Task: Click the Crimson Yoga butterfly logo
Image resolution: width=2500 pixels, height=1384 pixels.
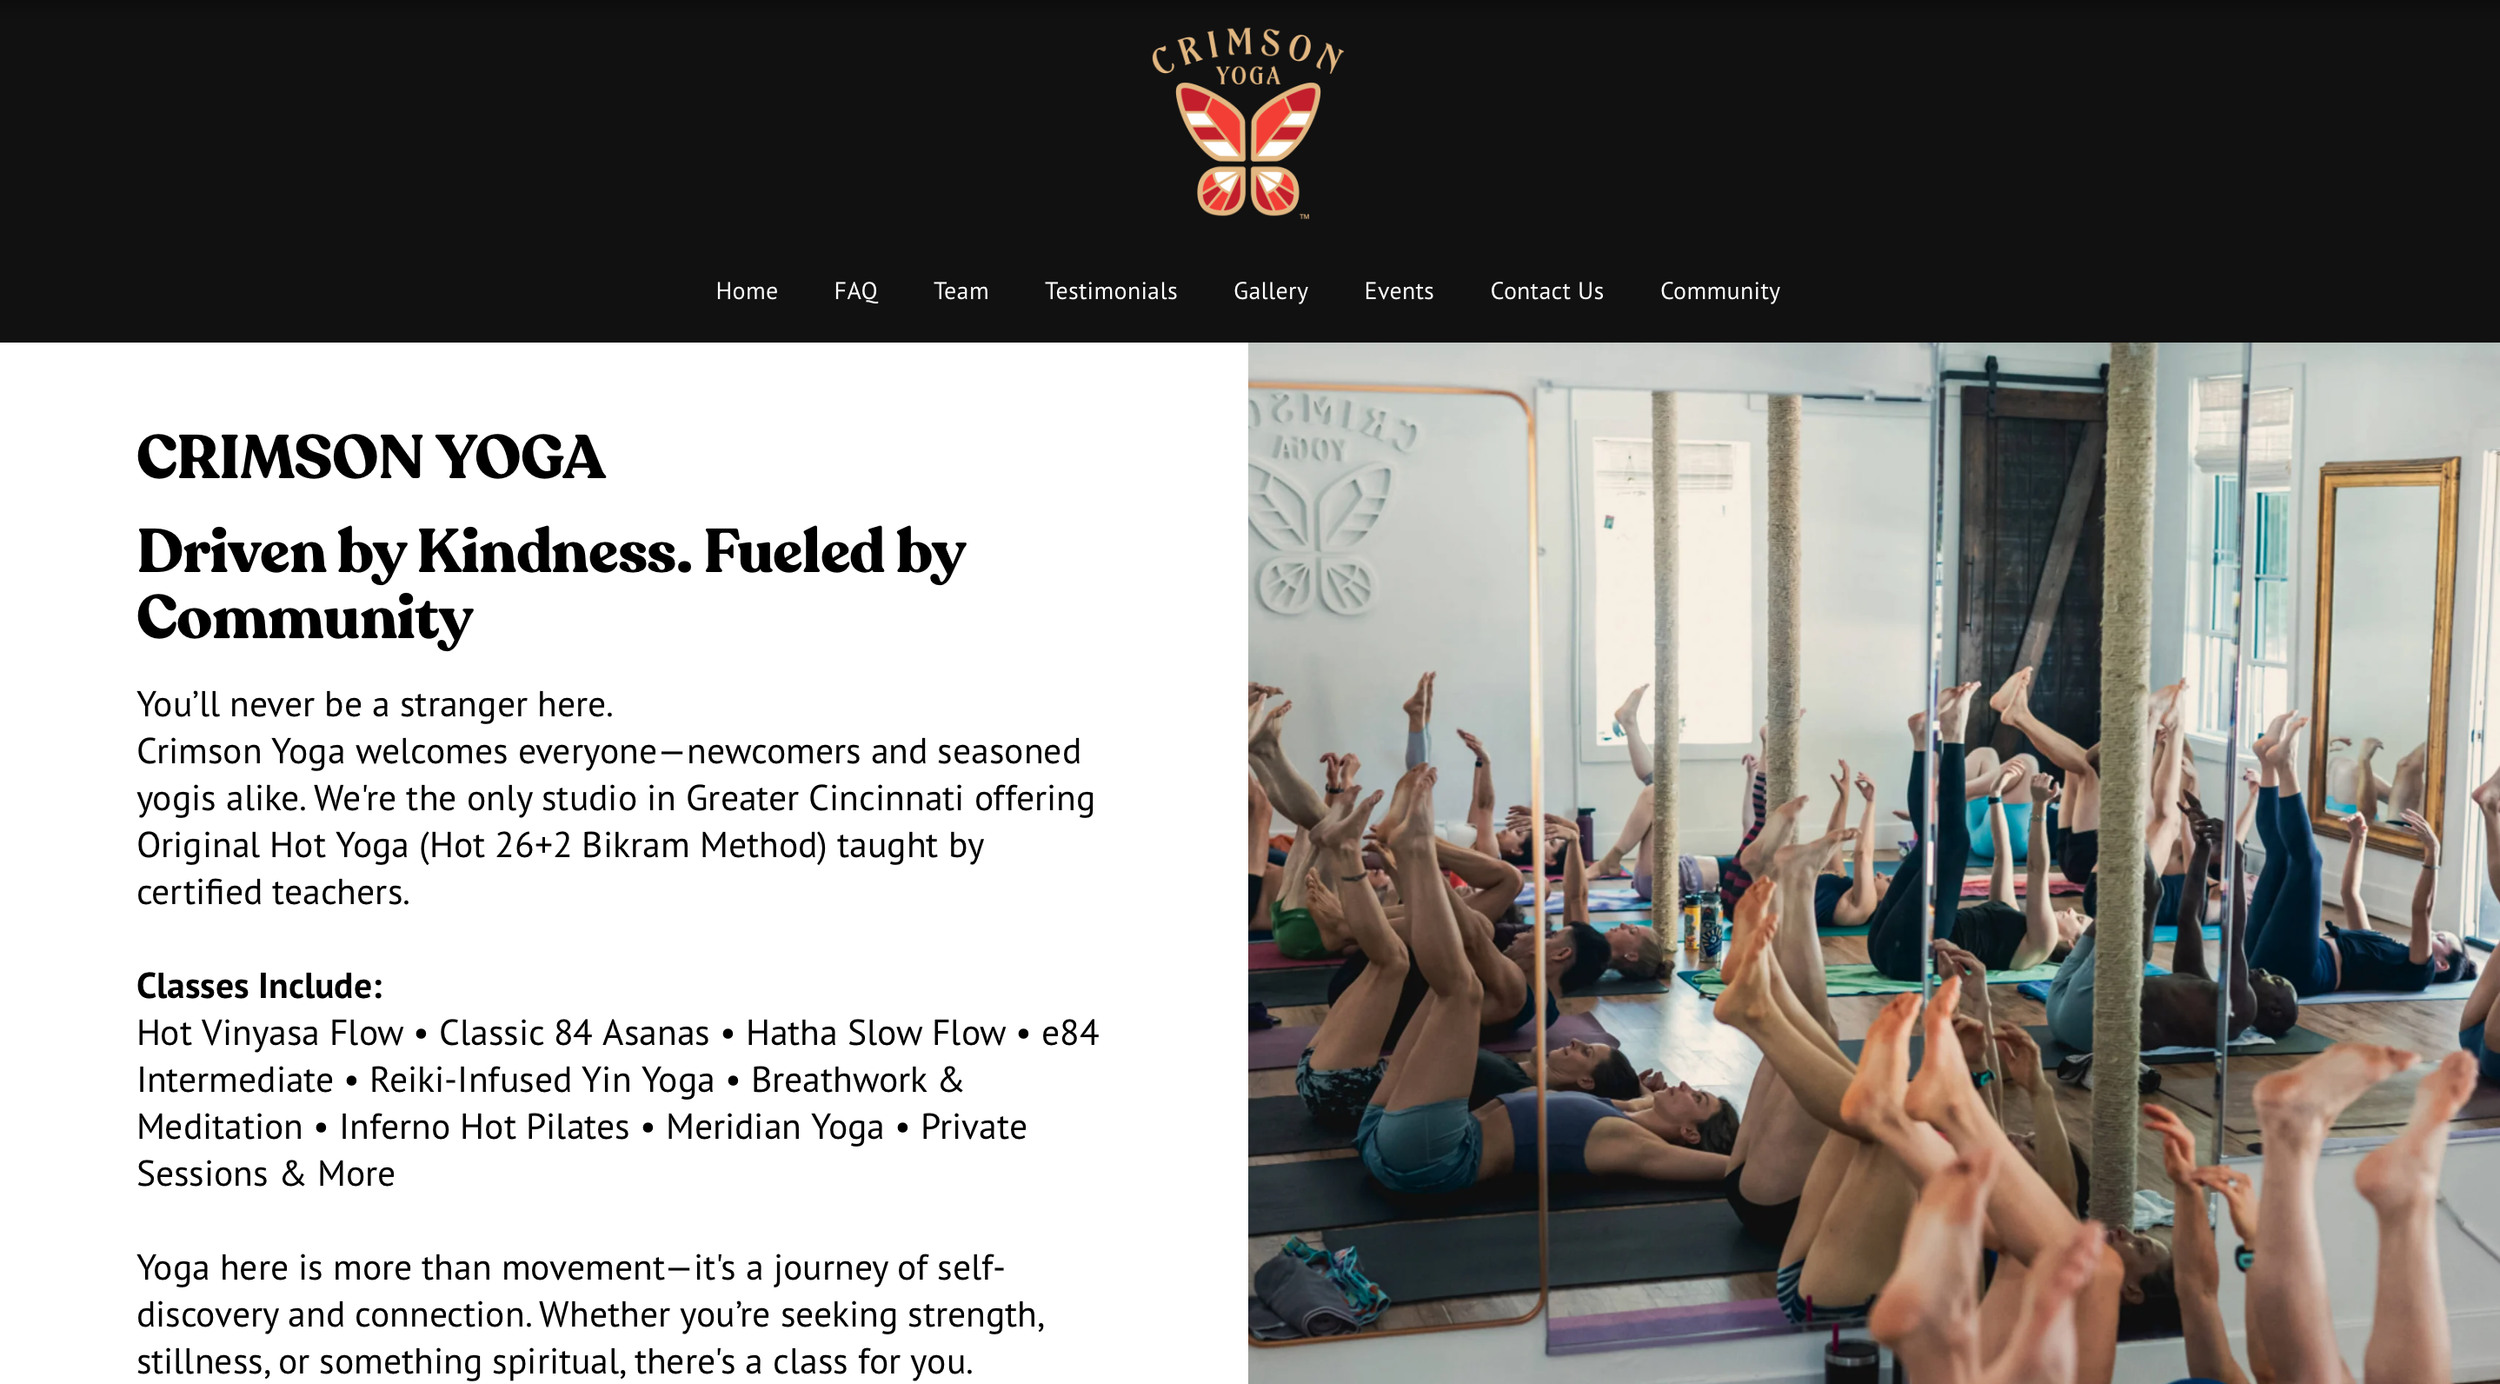Action: click(1247, 122)
